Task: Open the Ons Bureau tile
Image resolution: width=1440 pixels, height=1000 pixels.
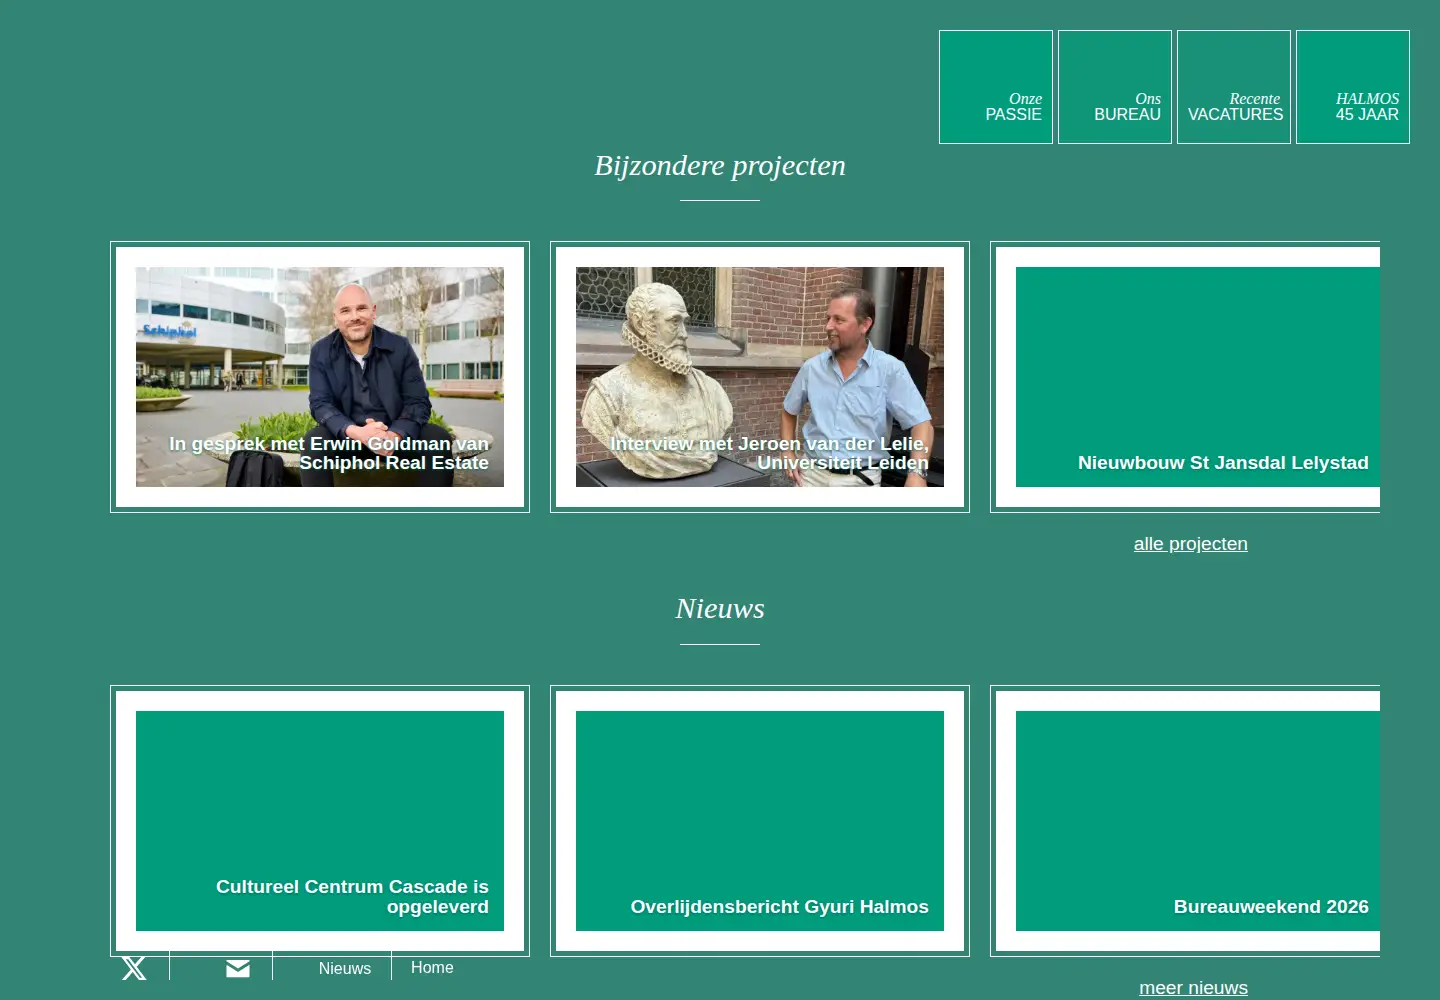Action: [1115, 87]
